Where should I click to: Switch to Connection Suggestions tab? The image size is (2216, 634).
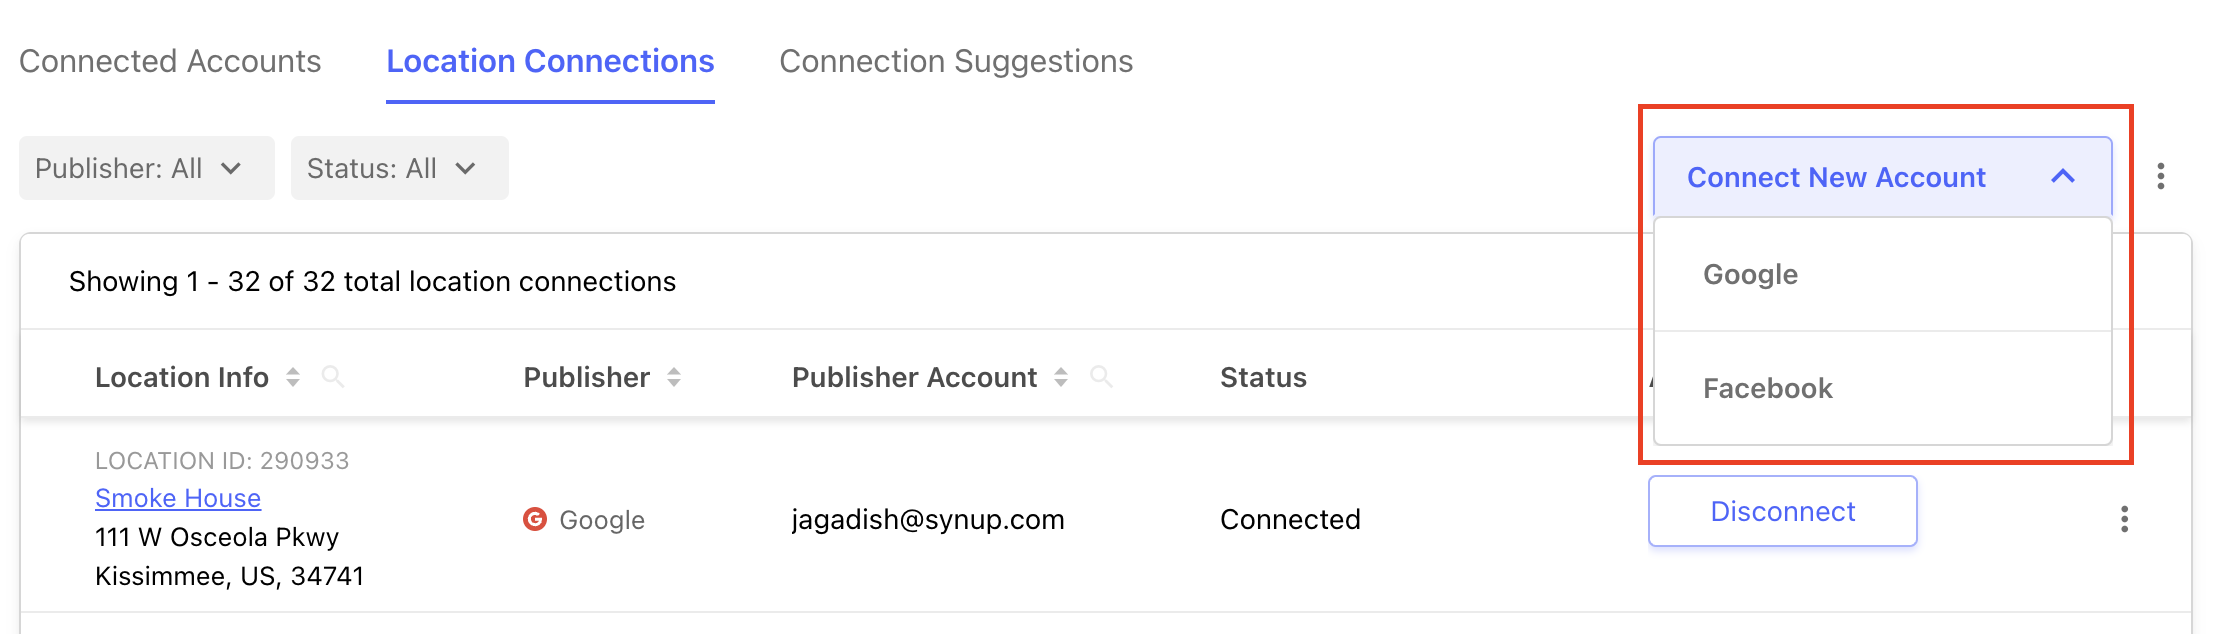(956, 62)
